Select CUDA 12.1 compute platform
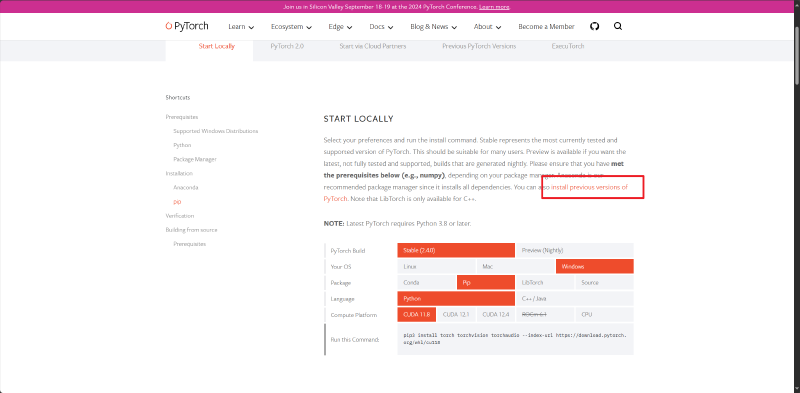Screen dimensions: 800x393 coord(456,314)
